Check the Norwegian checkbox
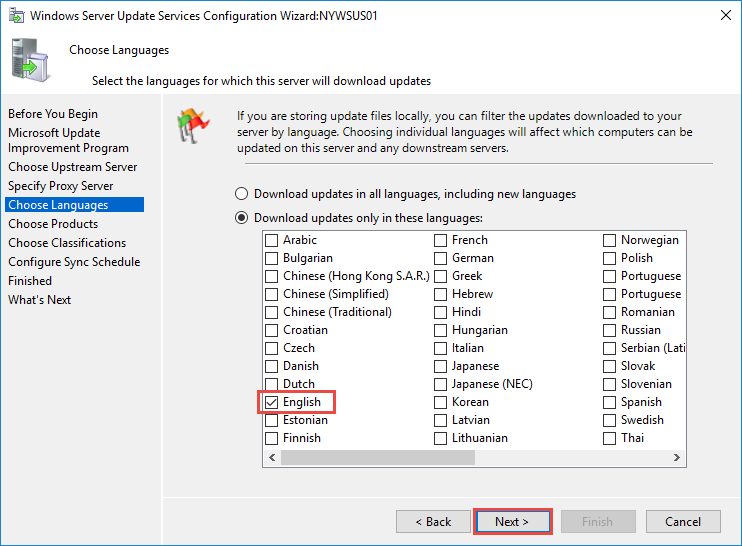This screenshot has width=742, height=546. click(x=610, y=240)
